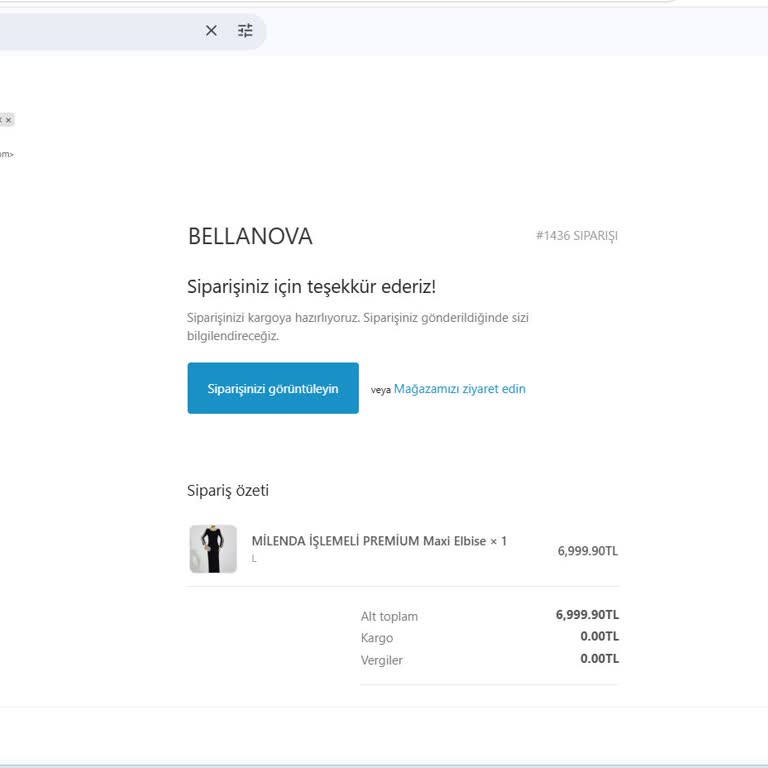The image size is (768, 768).
Task: Click the size L text under product name
Action: click(x=254, y=558)
